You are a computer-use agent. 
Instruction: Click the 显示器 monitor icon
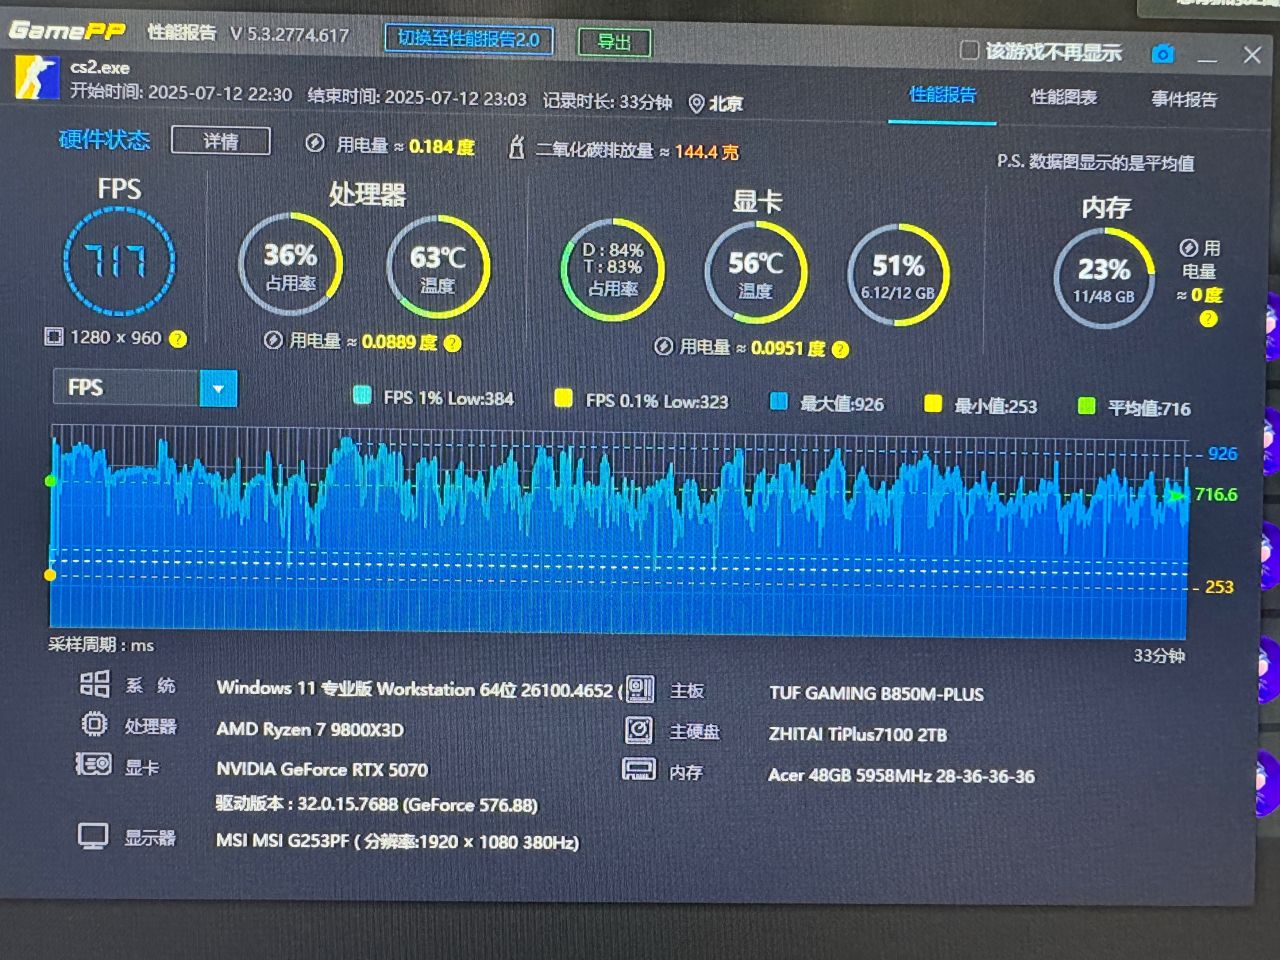coord(93,836)
